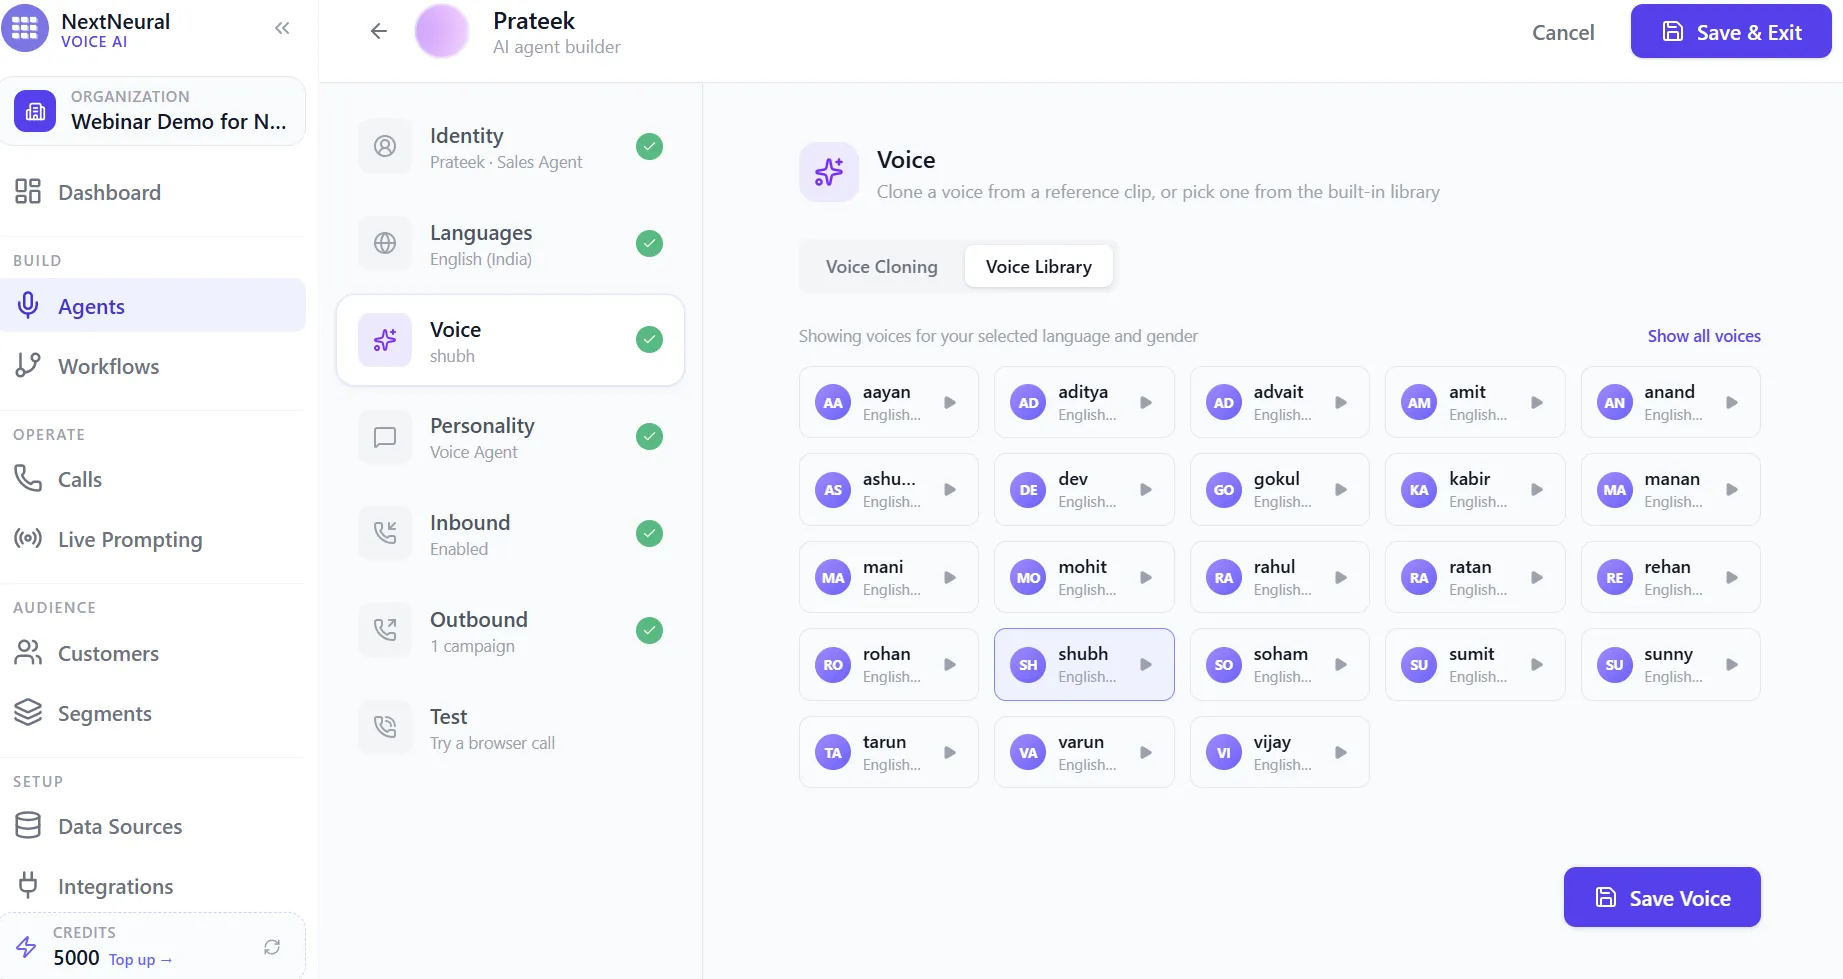This screenshot has height=979, width=1843.
Task: Click the Voice sparkle header icon
Action: click(828, 172)
